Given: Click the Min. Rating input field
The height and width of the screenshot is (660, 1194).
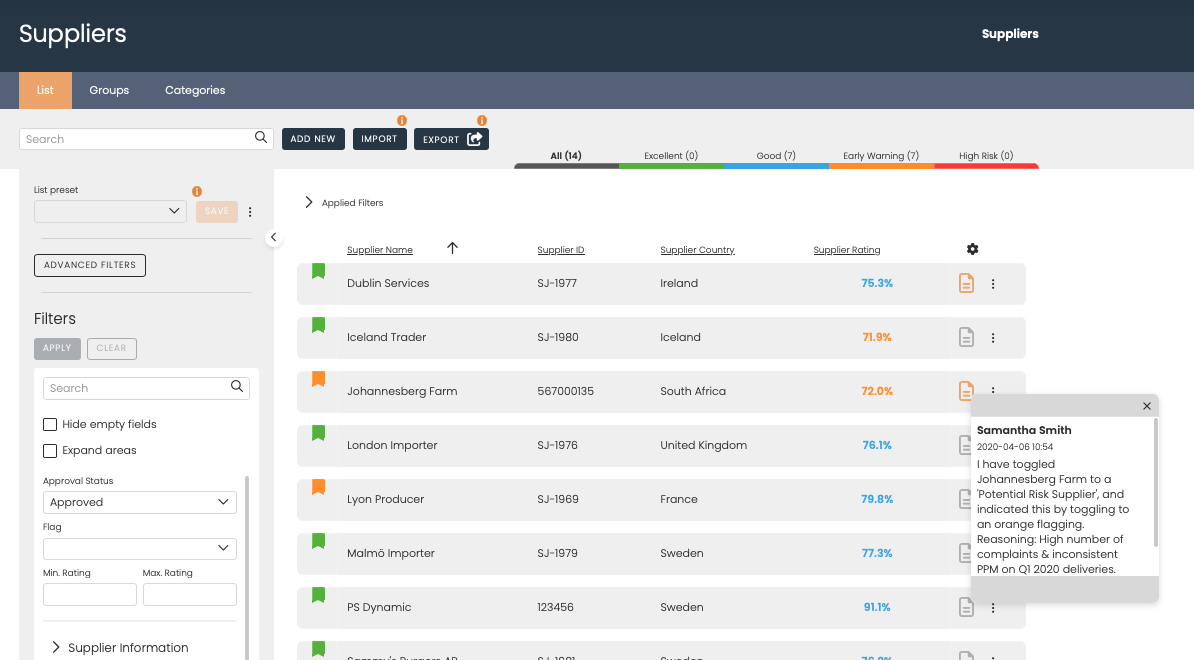Looking at the screenshot, I should point(90,595).
